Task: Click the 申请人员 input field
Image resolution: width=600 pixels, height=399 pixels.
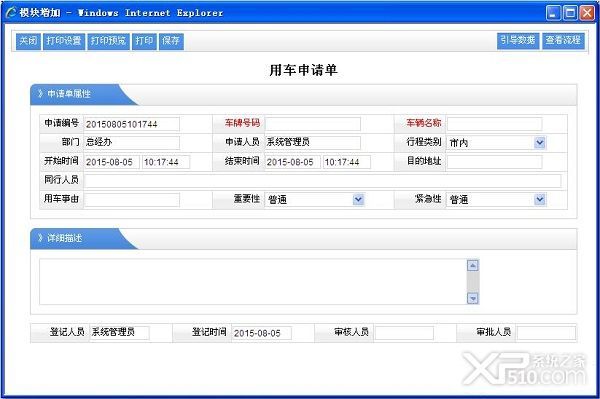Action: coord(313,143)
